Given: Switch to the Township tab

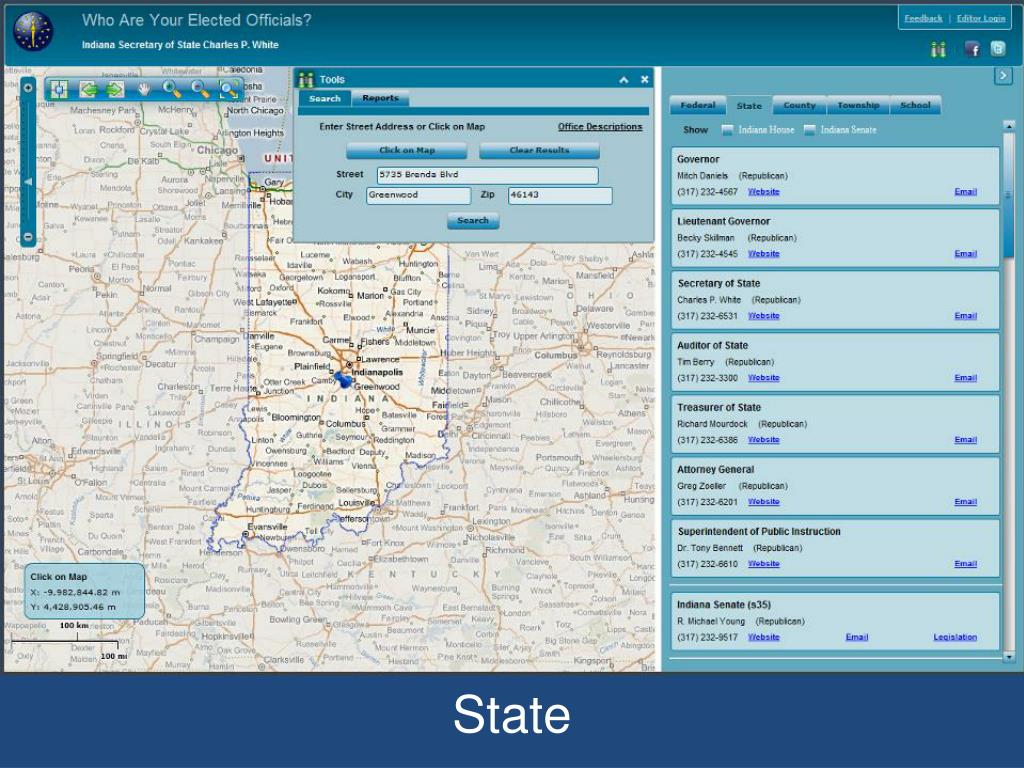Looking at the screenshot, I should click(858, 105).
